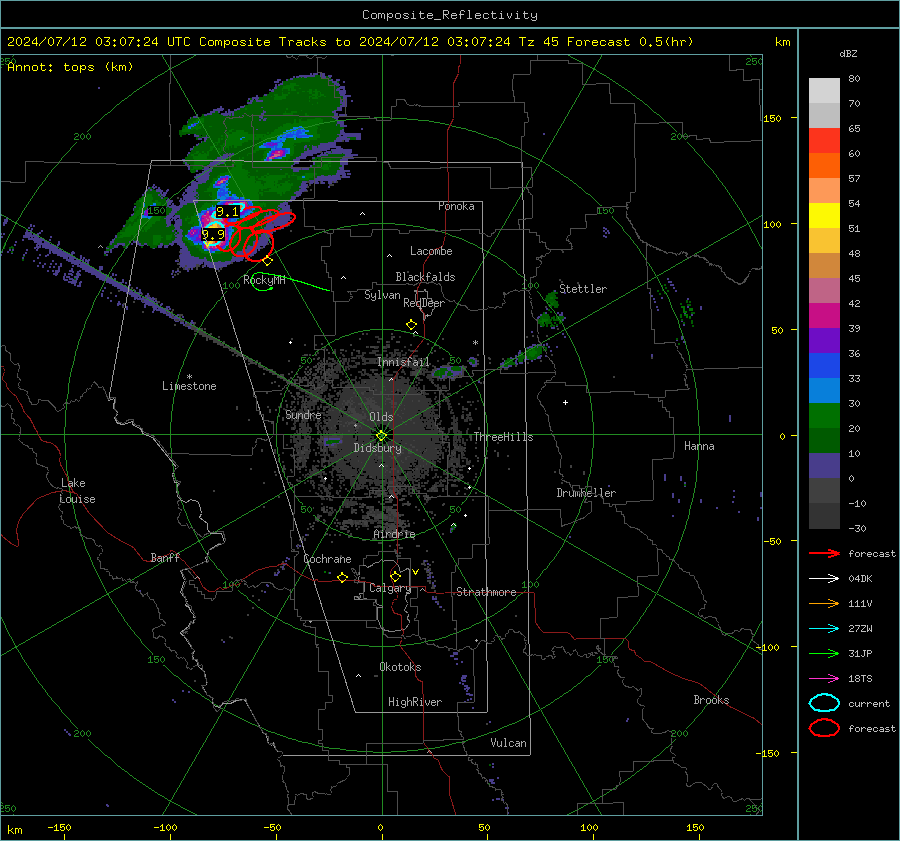Click the Brooks town label
The height and width of the screenshot is (841, 900).
pos(711,700)
